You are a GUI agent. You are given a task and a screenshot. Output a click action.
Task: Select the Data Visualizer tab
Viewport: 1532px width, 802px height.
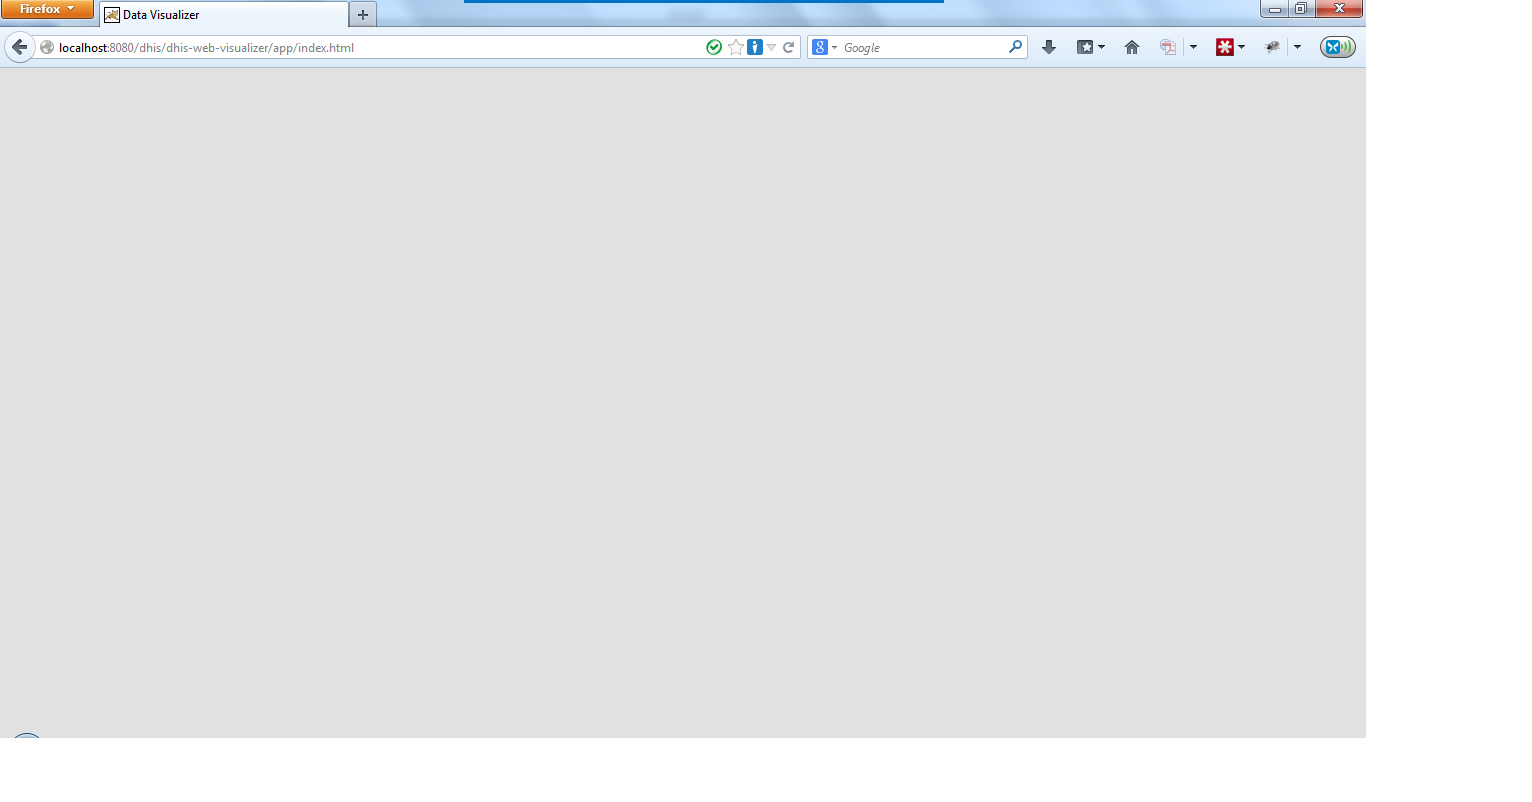click(x=224, y=15)
